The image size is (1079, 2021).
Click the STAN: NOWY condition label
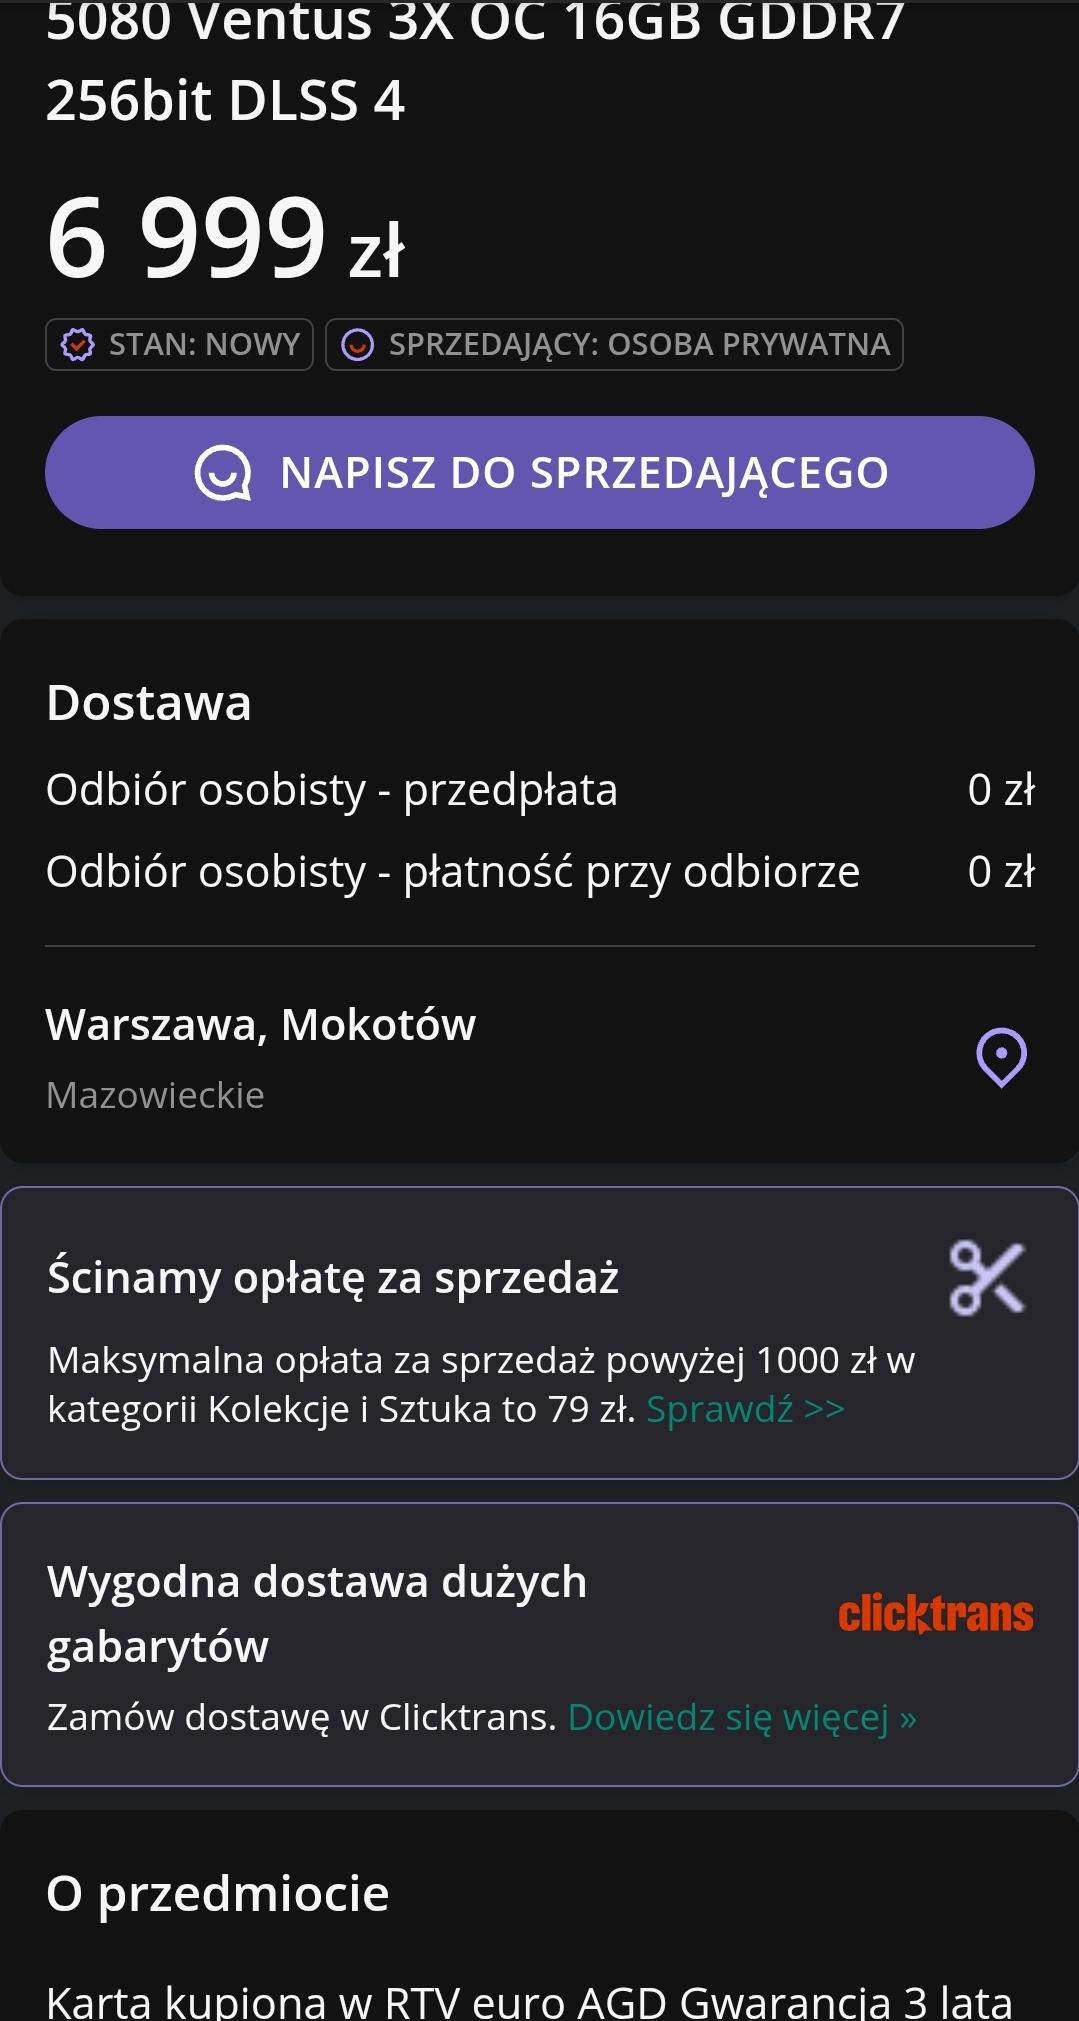204,345
